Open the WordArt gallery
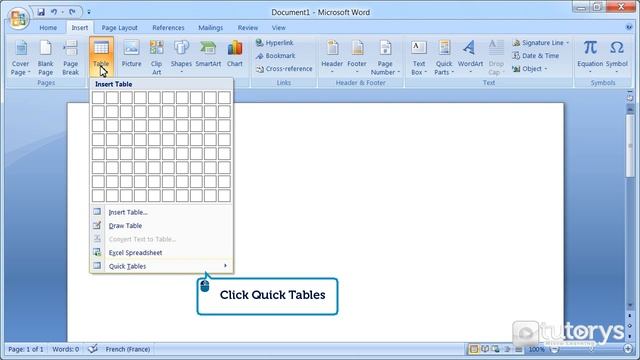This screenshot has width=640, height=360. [470, 57]
